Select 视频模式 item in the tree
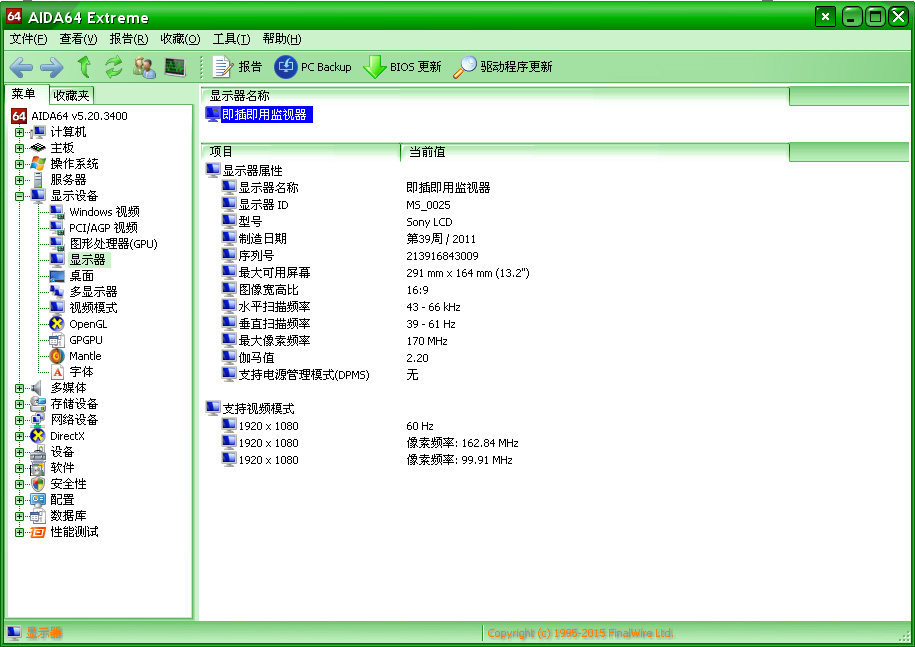 coord(93,308)
